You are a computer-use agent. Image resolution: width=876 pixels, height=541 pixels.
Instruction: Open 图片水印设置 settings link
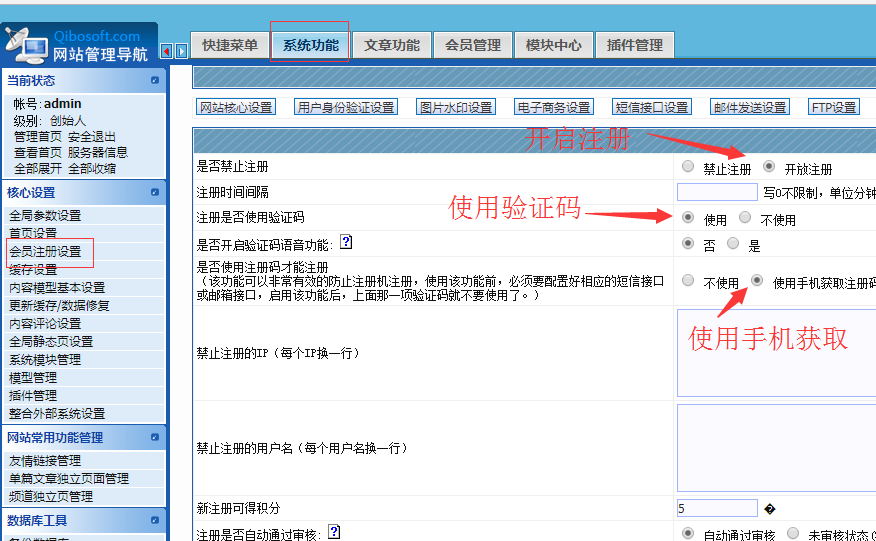click(x=455, y=107)
